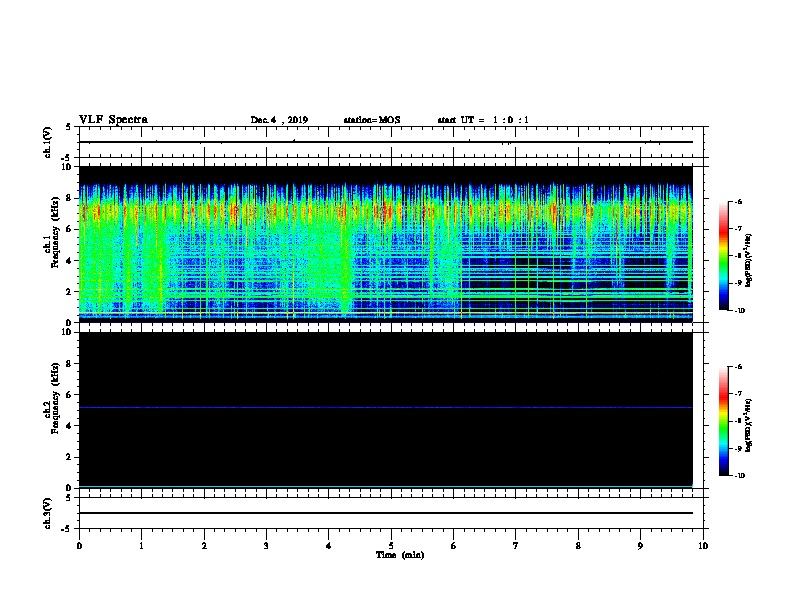
Task: Click the ch.1 voltage waveform trace
Action: [x=386, y=142]
